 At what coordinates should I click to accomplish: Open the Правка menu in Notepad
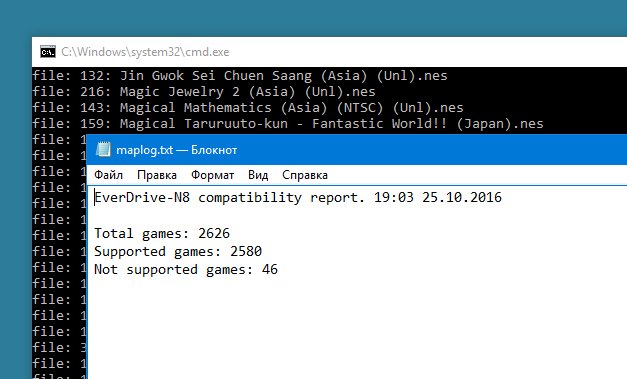pyautogui.click(x=157, y=175)
